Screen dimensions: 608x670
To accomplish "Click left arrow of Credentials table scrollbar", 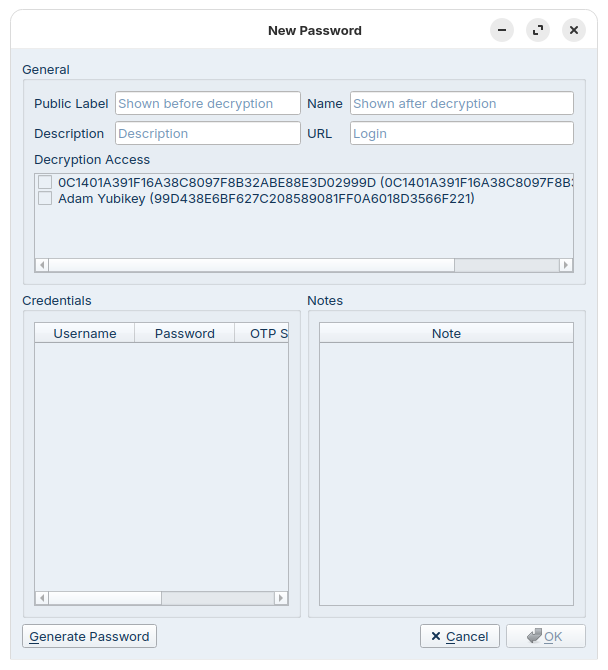I will coord(42,598).
